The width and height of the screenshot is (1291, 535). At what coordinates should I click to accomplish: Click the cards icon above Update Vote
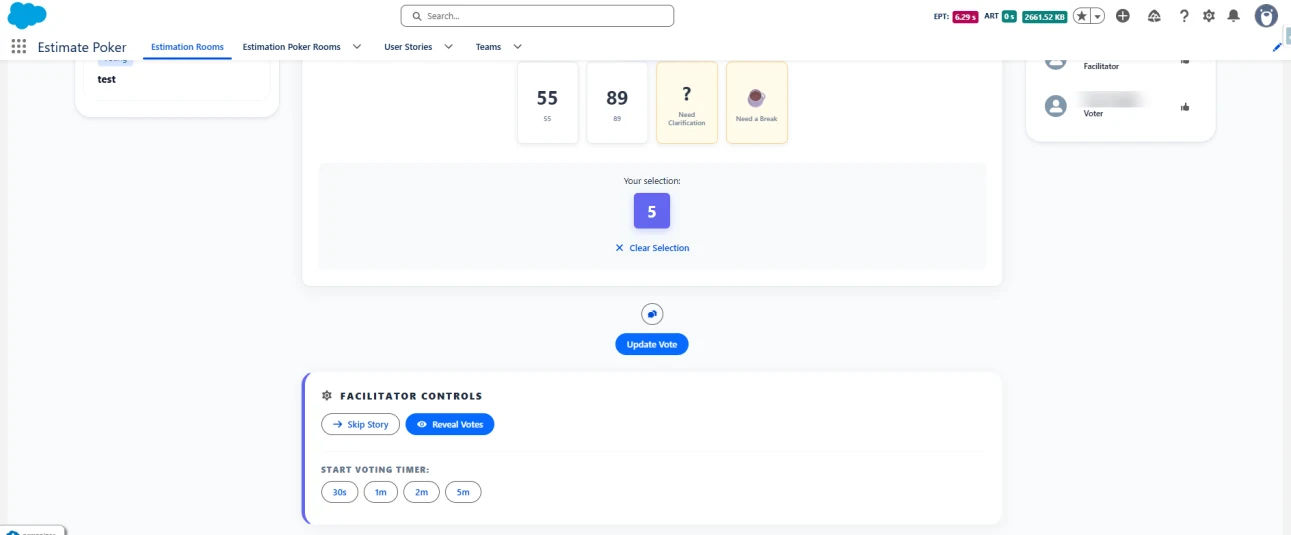[652, 314]
